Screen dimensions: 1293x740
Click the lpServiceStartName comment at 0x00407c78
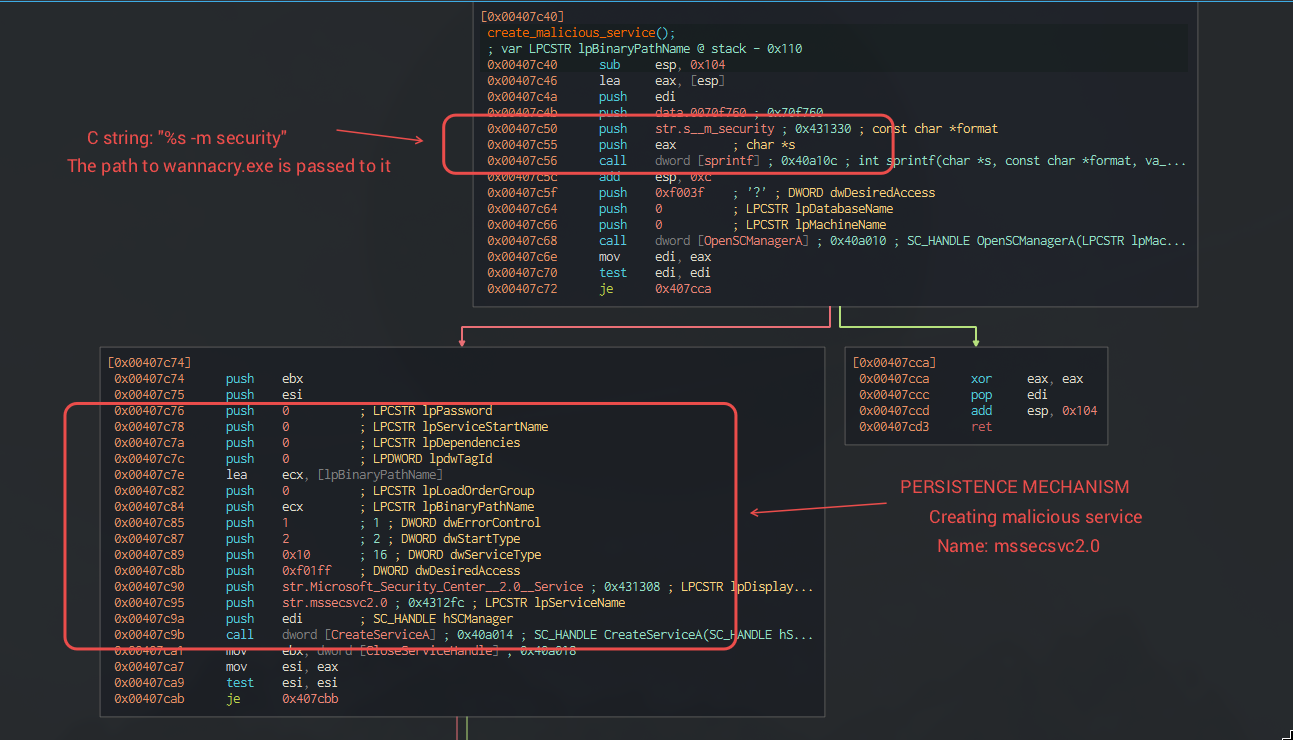tap(454, 427)
